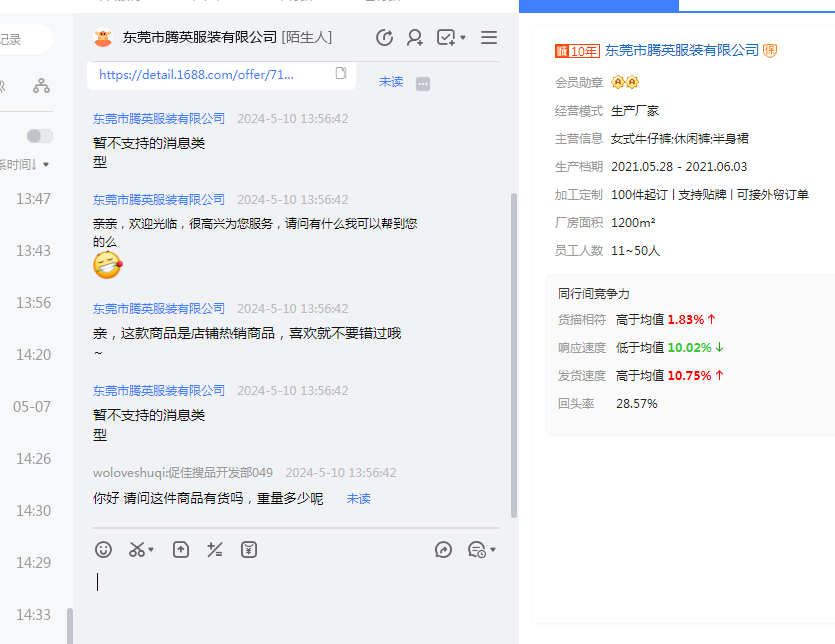Select the 13:47 conversation in list
This screenshot has height=644, width=835.
33,199
